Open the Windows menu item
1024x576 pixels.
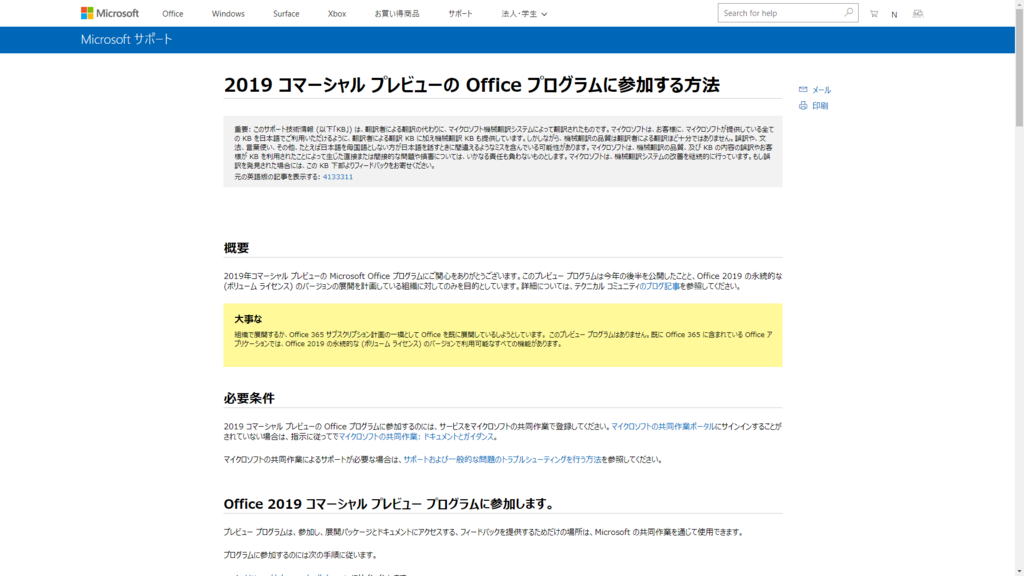[227, 13]
